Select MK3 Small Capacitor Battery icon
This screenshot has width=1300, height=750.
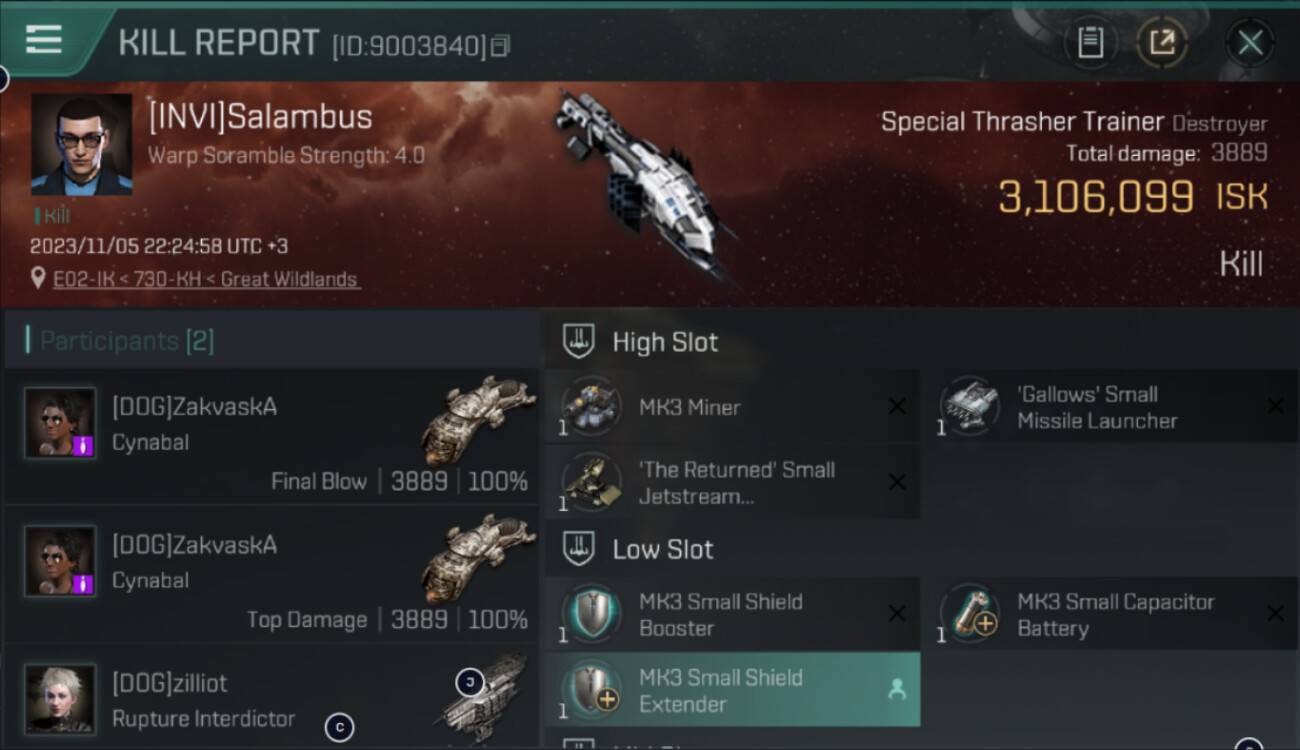tap(970, 614)
